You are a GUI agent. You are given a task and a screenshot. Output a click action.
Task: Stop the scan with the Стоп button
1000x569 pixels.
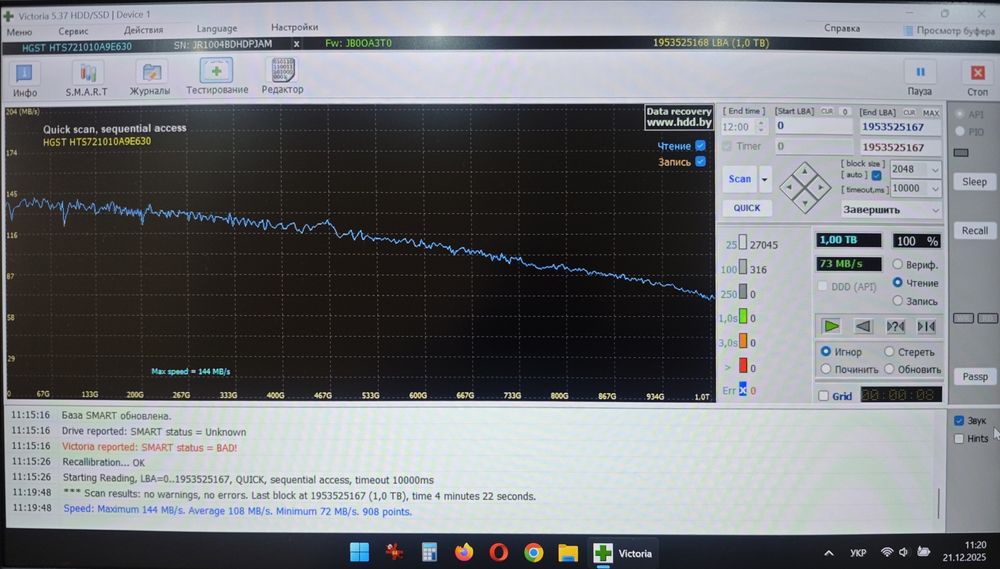977,78
